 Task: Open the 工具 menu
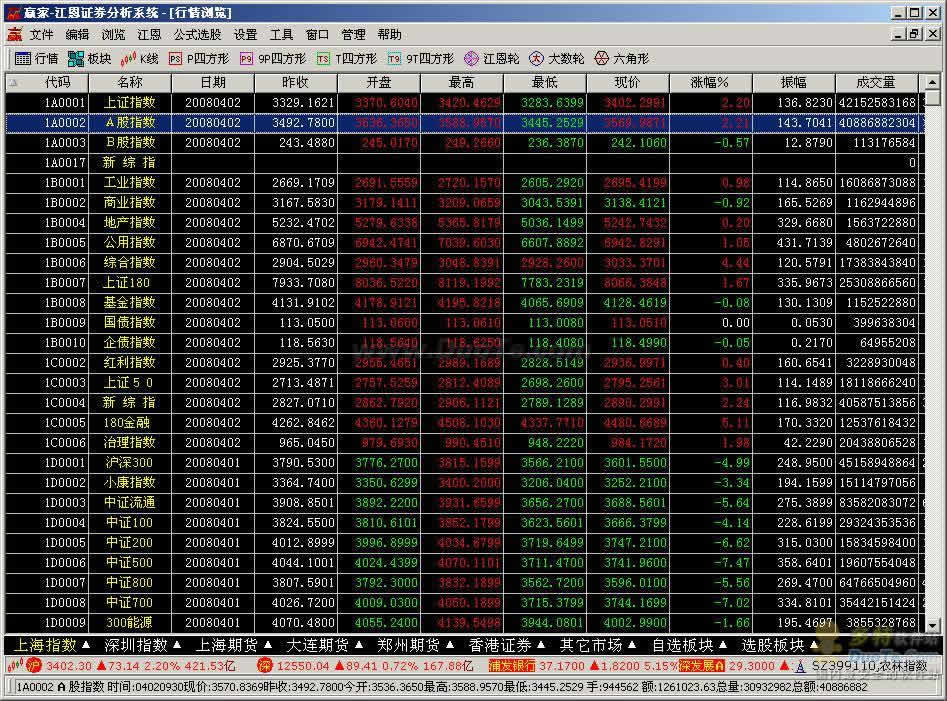click(x=281, y=34)
